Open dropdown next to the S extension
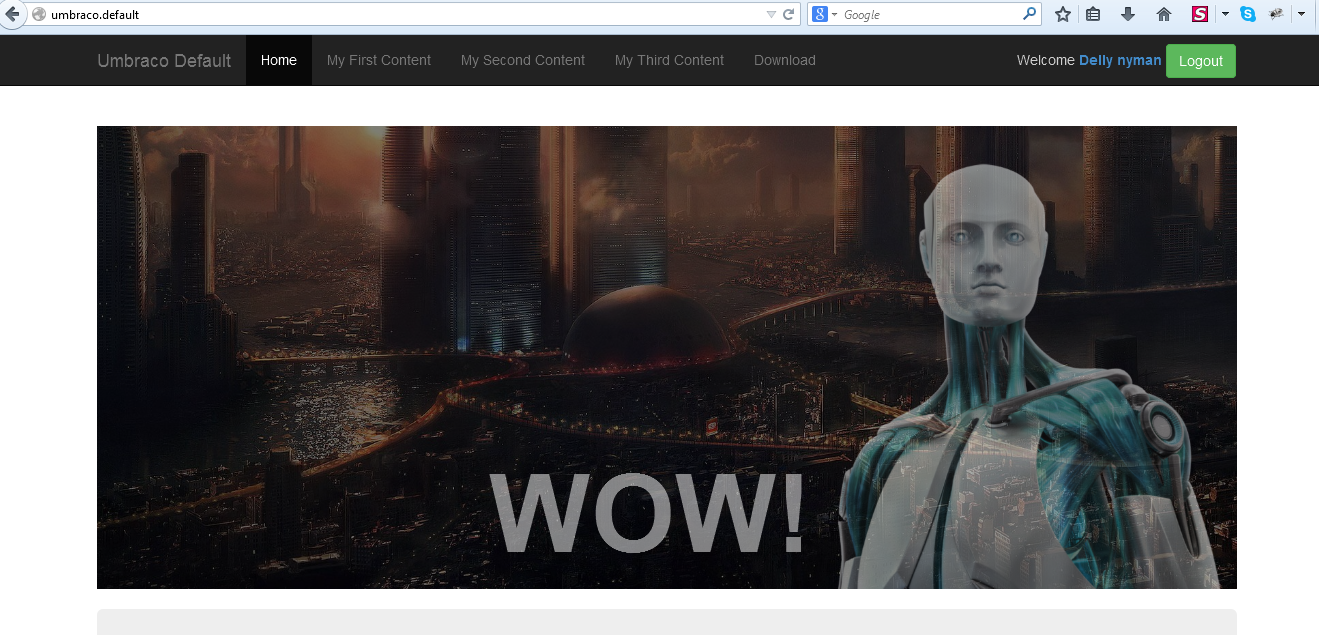1319x635 pixels. pos(1225,14)
